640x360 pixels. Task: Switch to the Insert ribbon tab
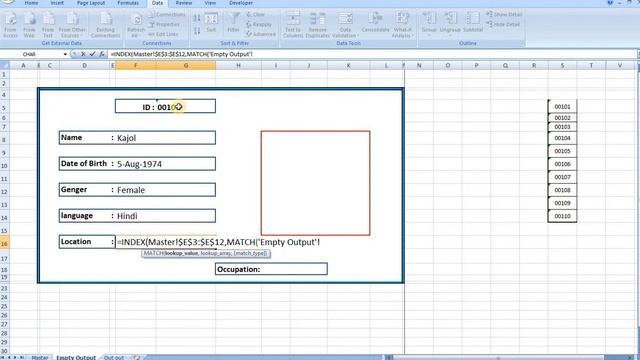point(57,3)
